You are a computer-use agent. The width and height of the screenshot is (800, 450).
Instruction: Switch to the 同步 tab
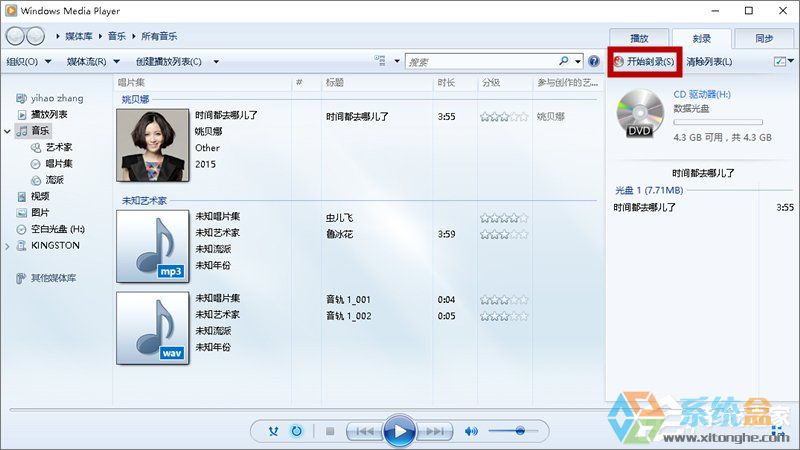(x=764, y=38)
